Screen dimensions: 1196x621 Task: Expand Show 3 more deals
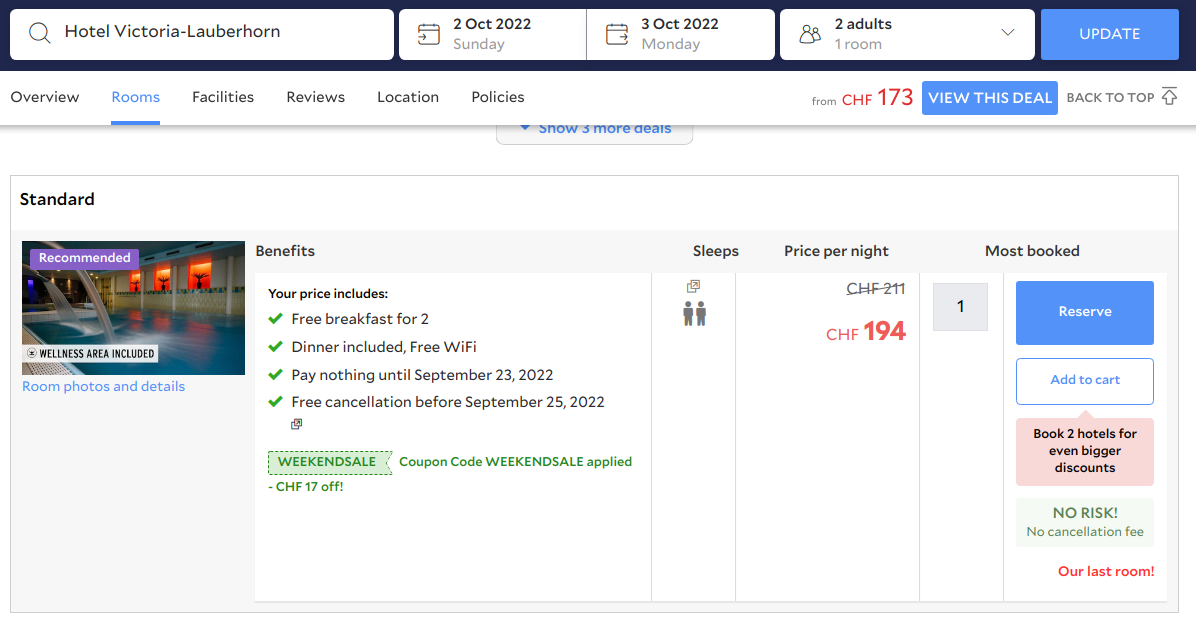pos(595,129)
